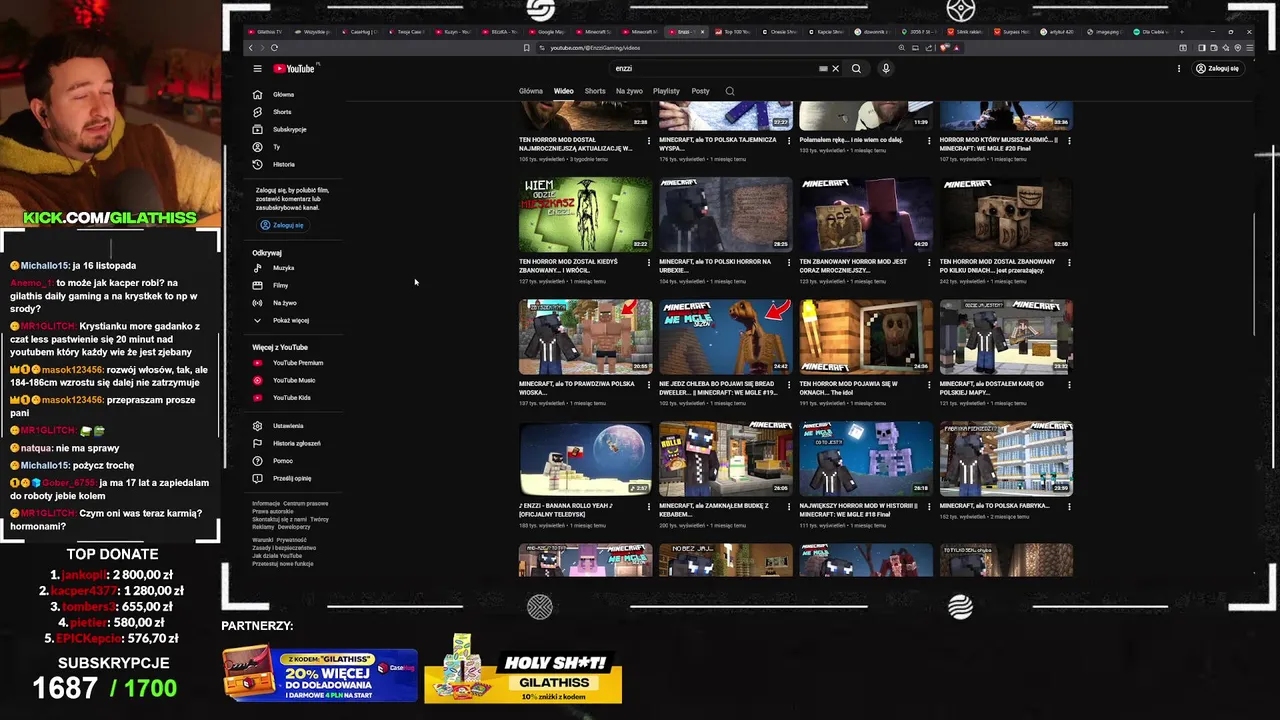This screenshot has height=720, width=1280.
Task: Bookmark page via address bar bookmark icon
Action: click(526, 48)
